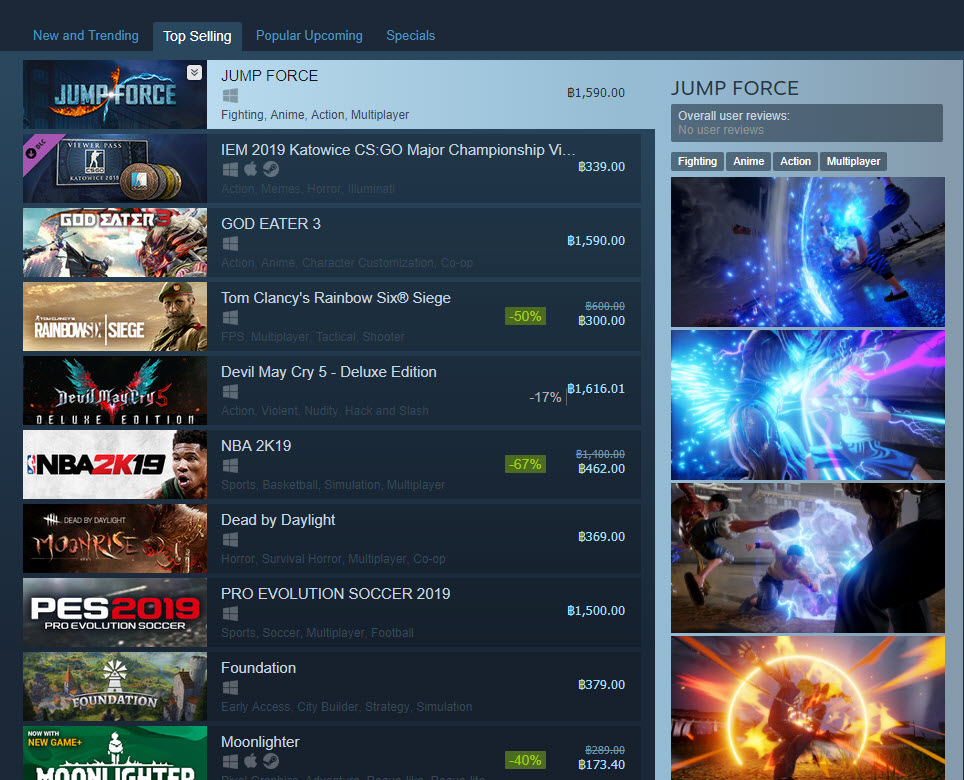
Task: Click the ฿1,500.00 price for PRO EVOLUTION SOCCER 2019
Action: tap(596, 610)
